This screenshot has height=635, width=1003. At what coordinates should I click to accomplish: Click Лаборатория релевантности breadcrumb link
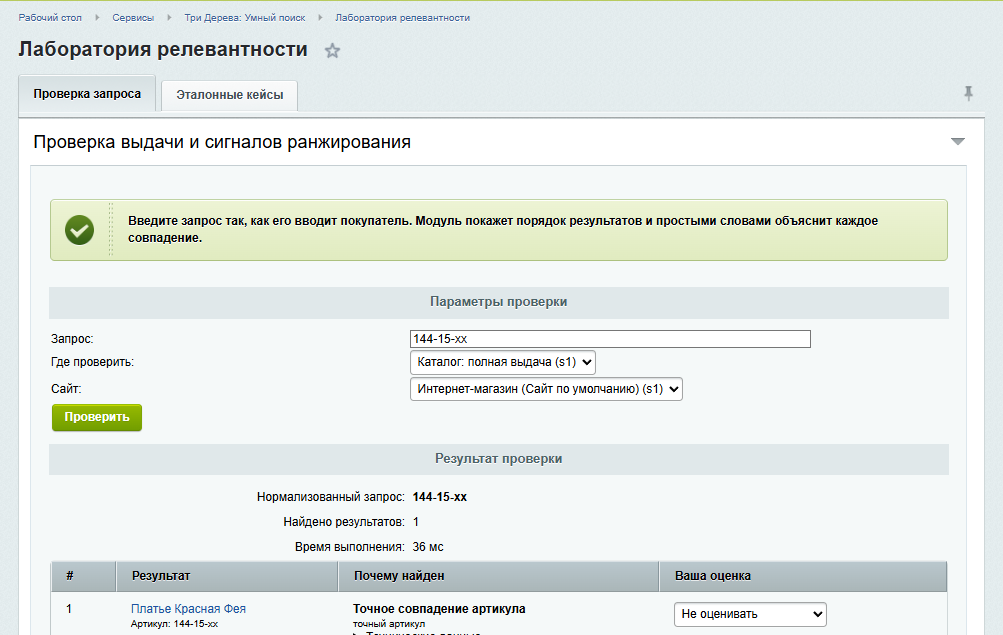402,18
